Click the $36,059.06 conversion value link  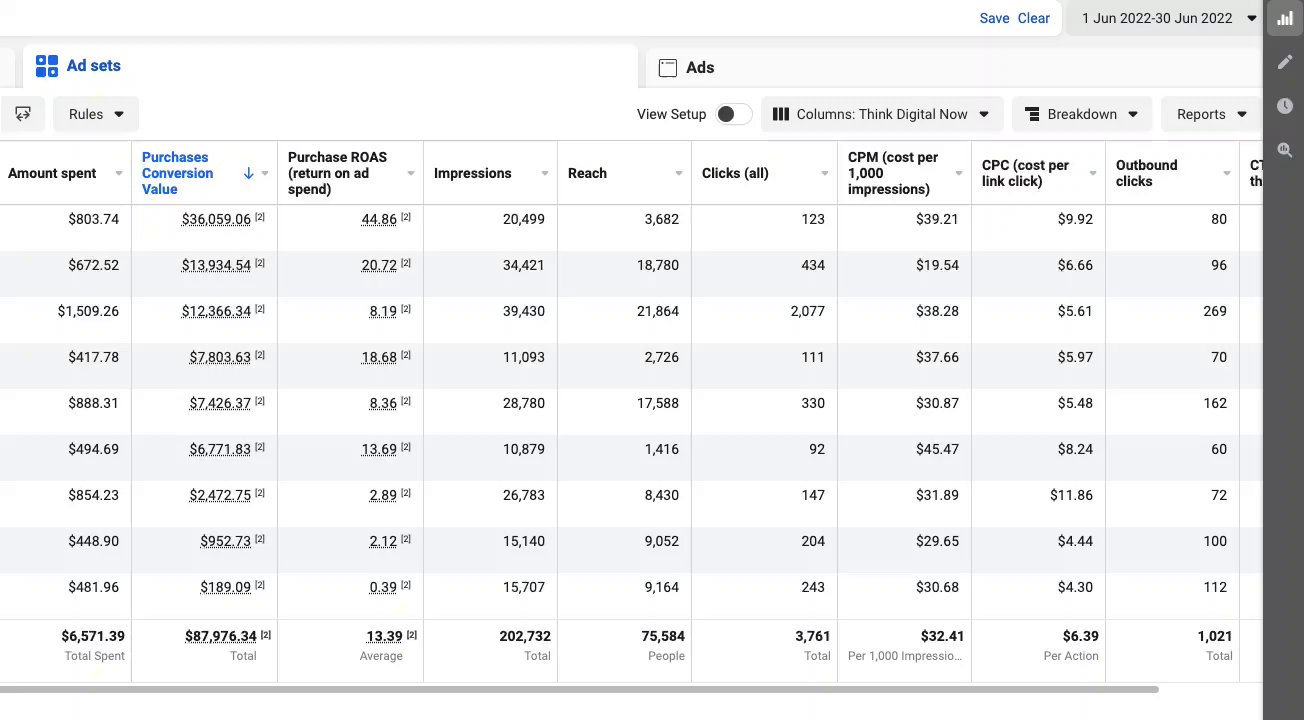click(x=216, y=219)
